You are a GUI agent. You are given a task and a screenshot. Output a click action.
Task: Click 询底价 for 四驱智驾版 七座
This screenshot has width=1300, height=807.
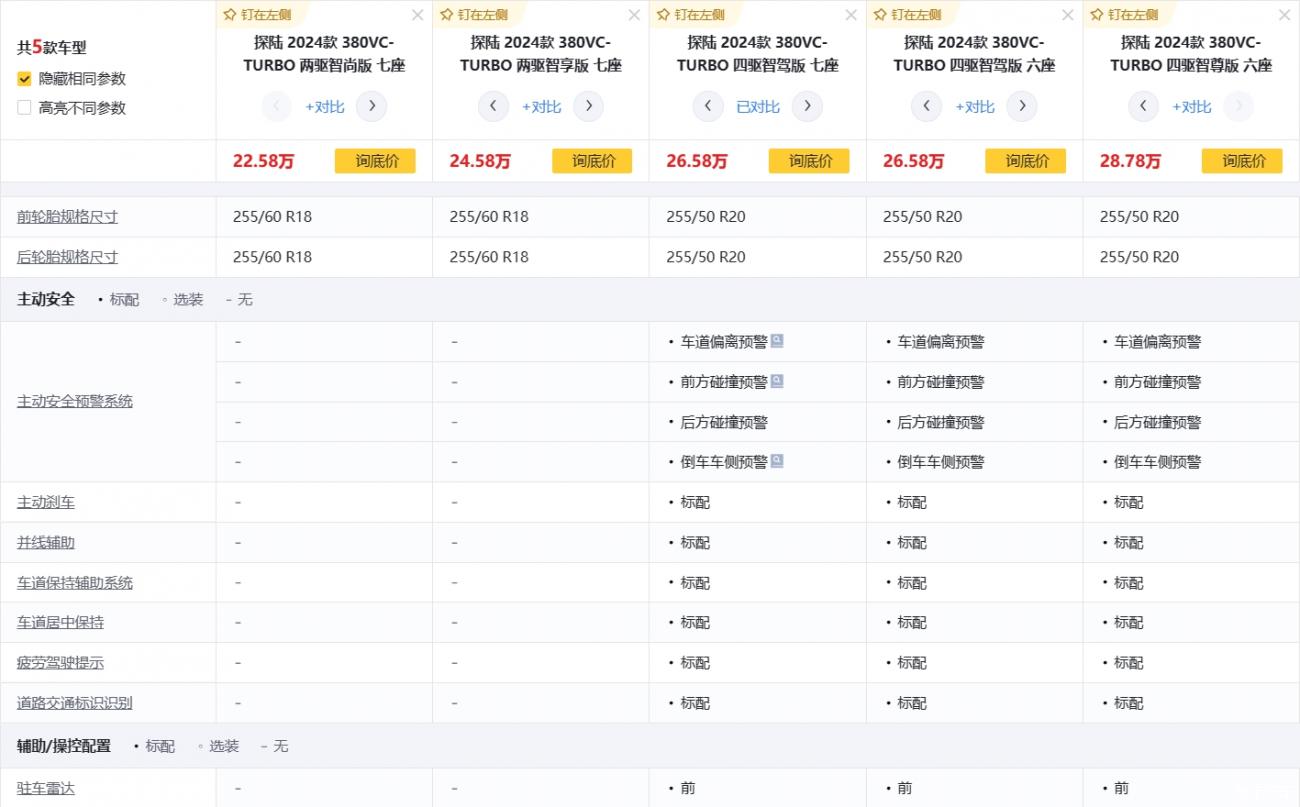click(x=809, y=161)
